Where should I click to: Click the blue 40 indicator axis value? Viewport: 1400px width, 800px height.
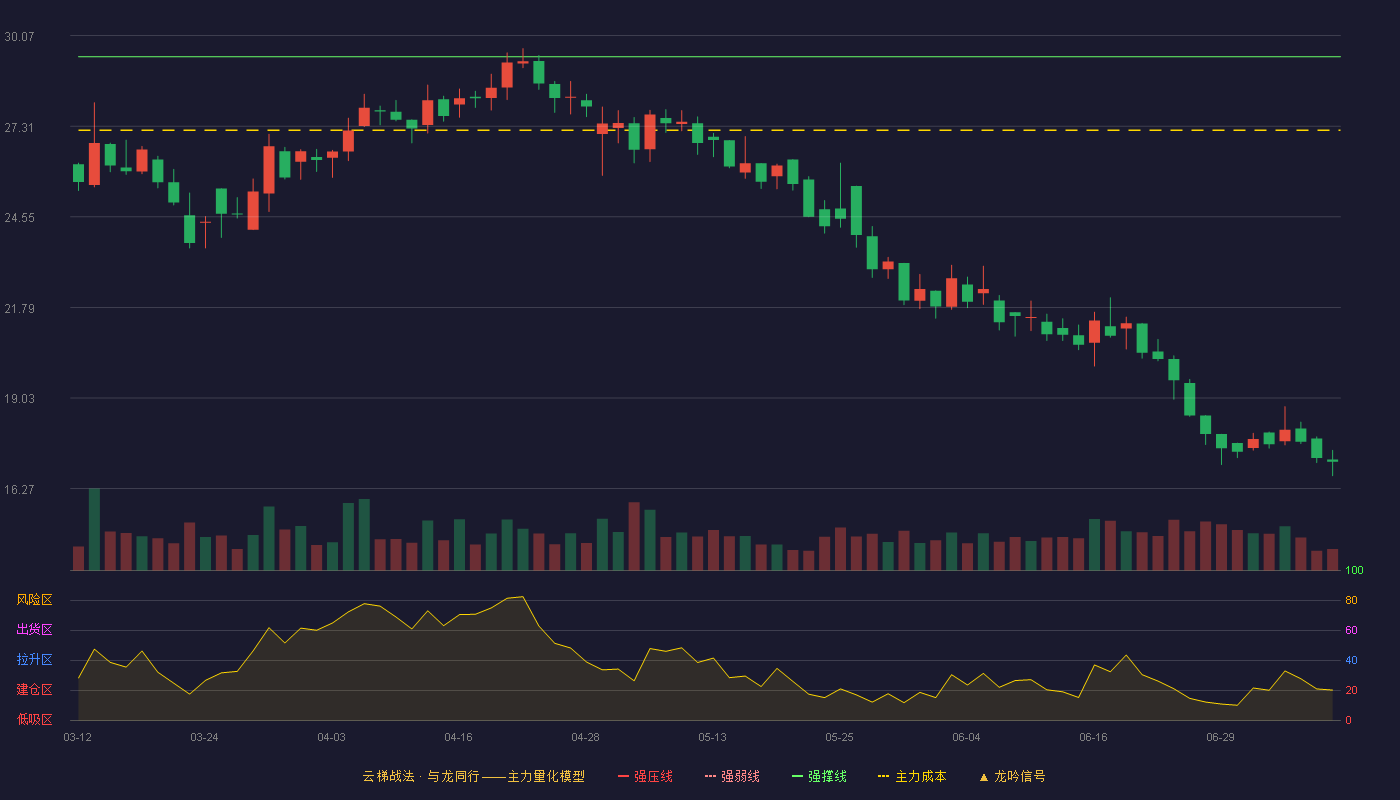click(x=1351, y=660)
